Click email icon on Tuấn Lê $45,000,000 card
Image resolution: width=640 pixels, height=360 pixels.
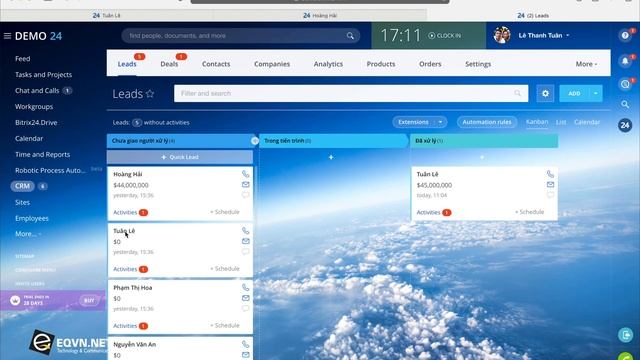coord(550,184)
